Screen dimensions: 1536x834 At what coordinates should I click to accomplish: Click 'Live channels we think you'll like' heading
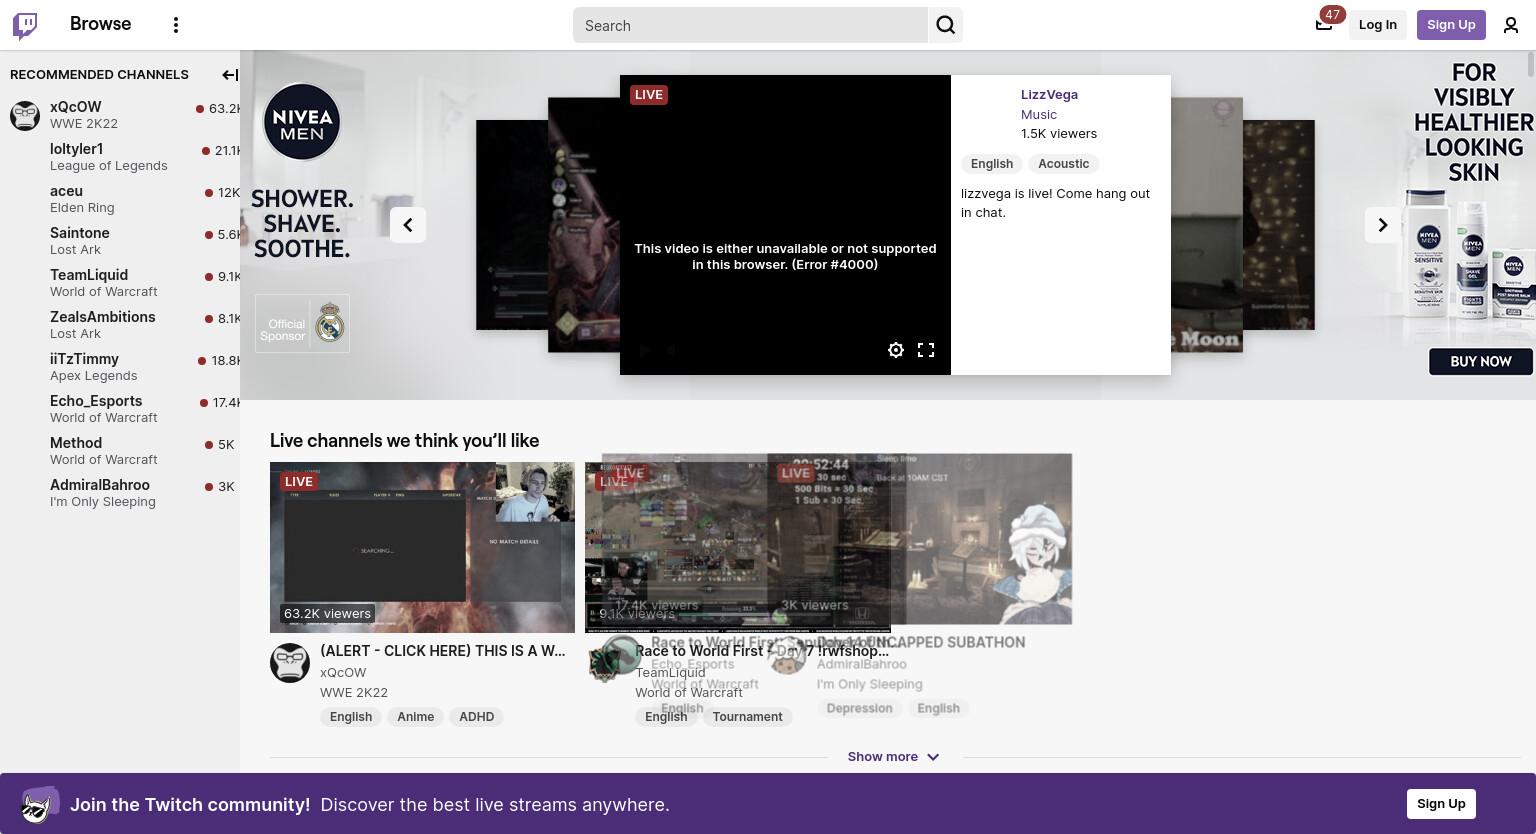[404, 441]
